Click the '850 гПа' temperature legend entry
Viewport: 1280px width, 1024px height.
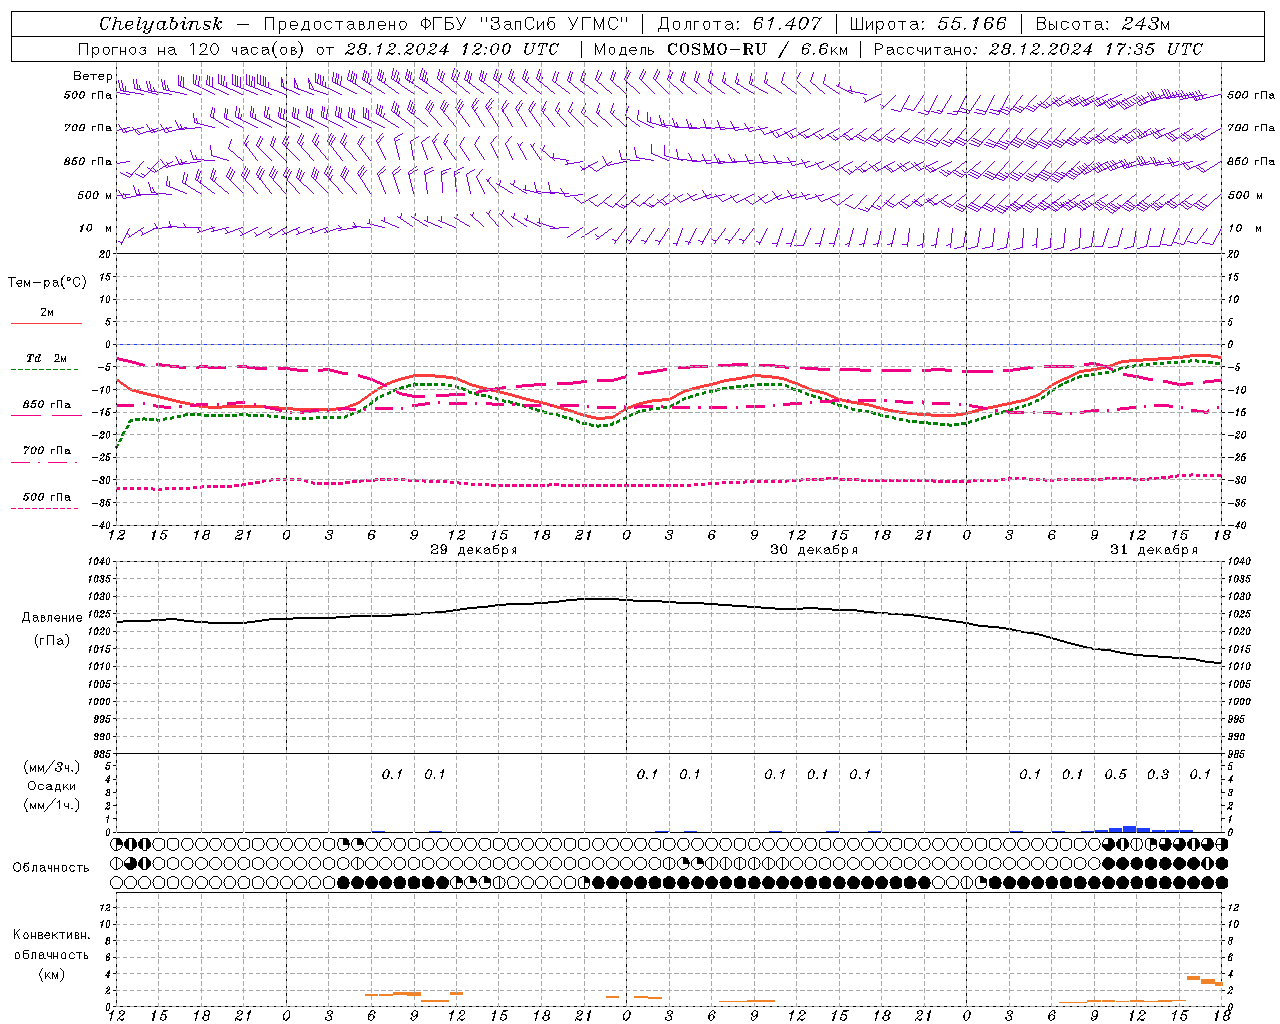[46, 405]
